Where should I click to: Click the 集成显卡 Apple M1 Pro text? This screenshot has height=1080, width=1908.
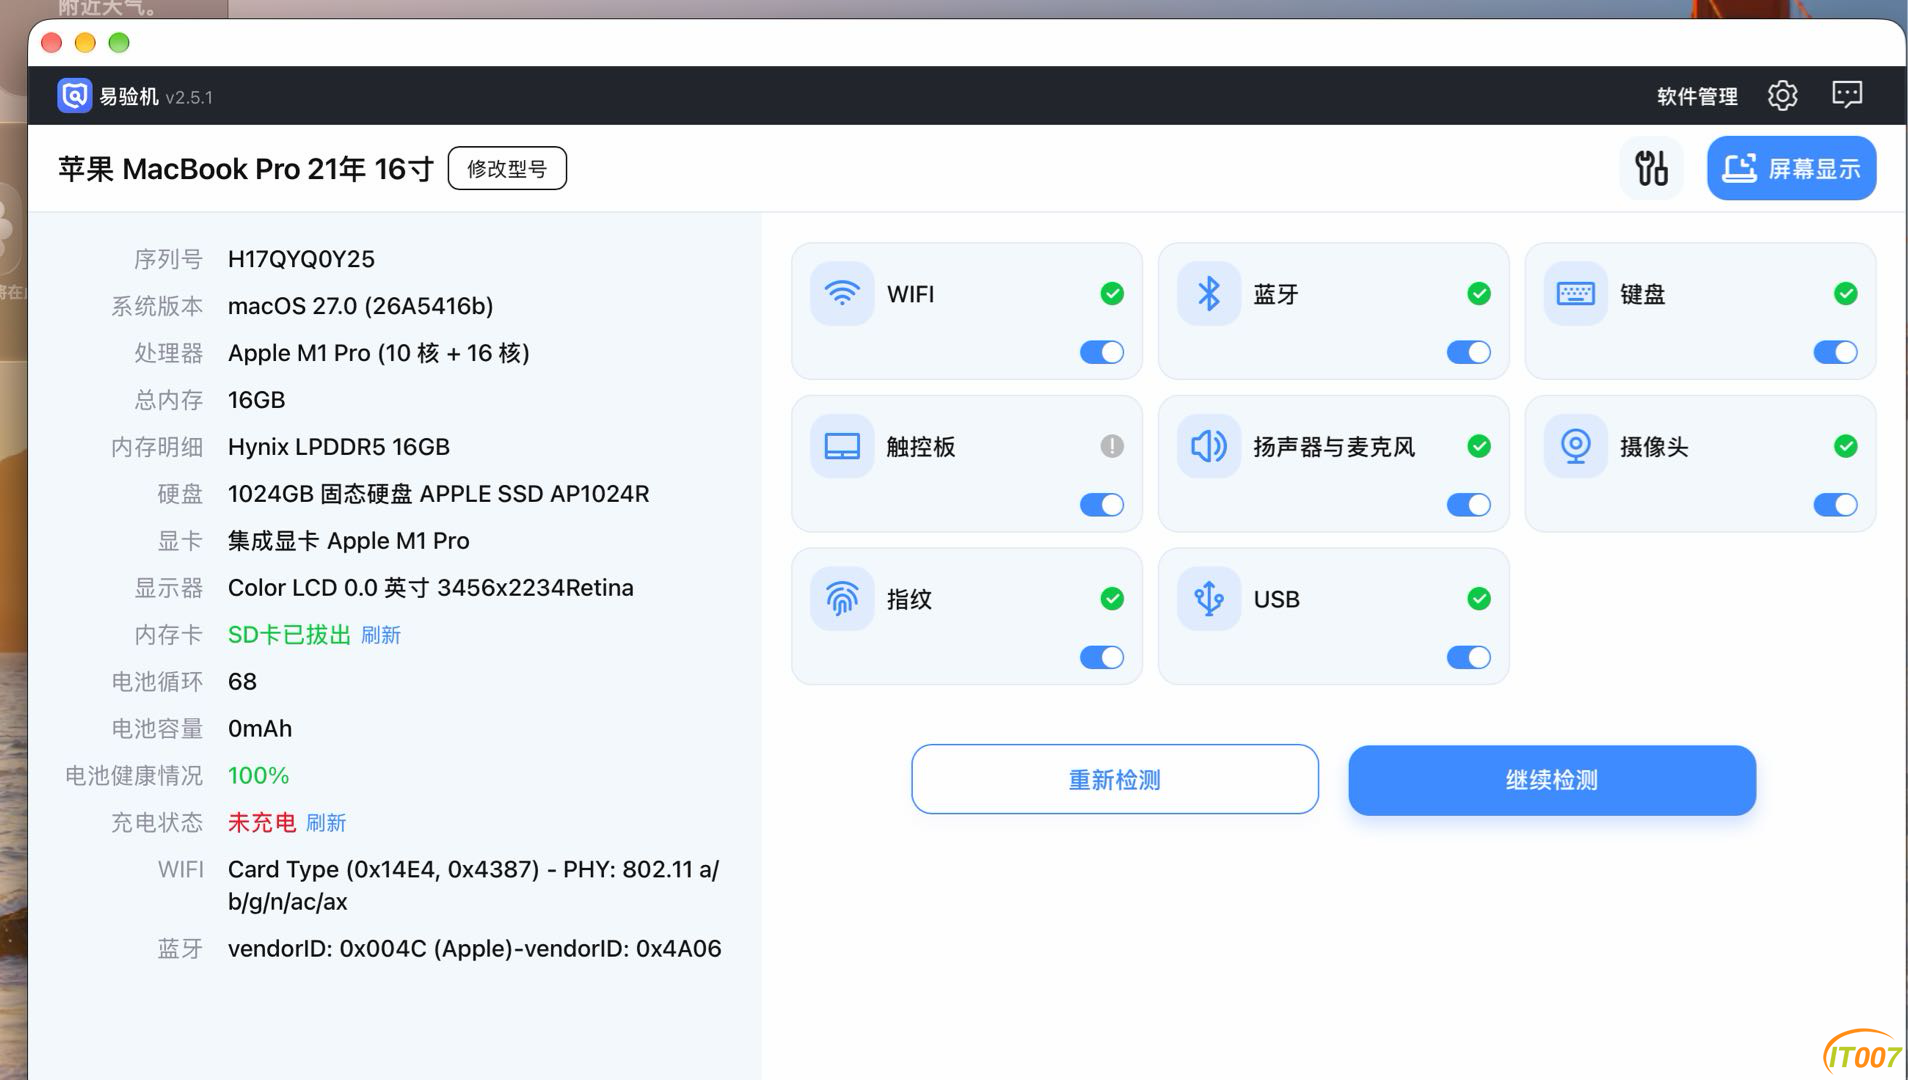(348, 541)
